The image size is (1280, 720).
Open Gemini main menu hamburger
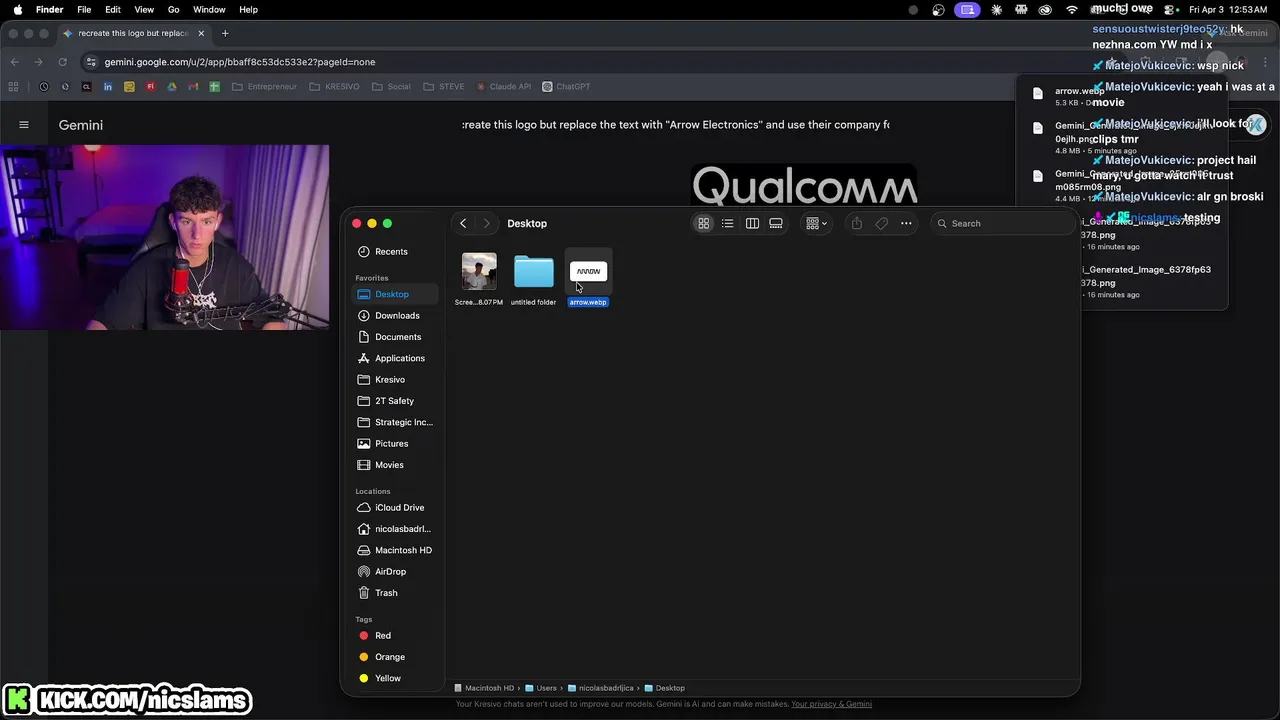click(x=24, y=125)
